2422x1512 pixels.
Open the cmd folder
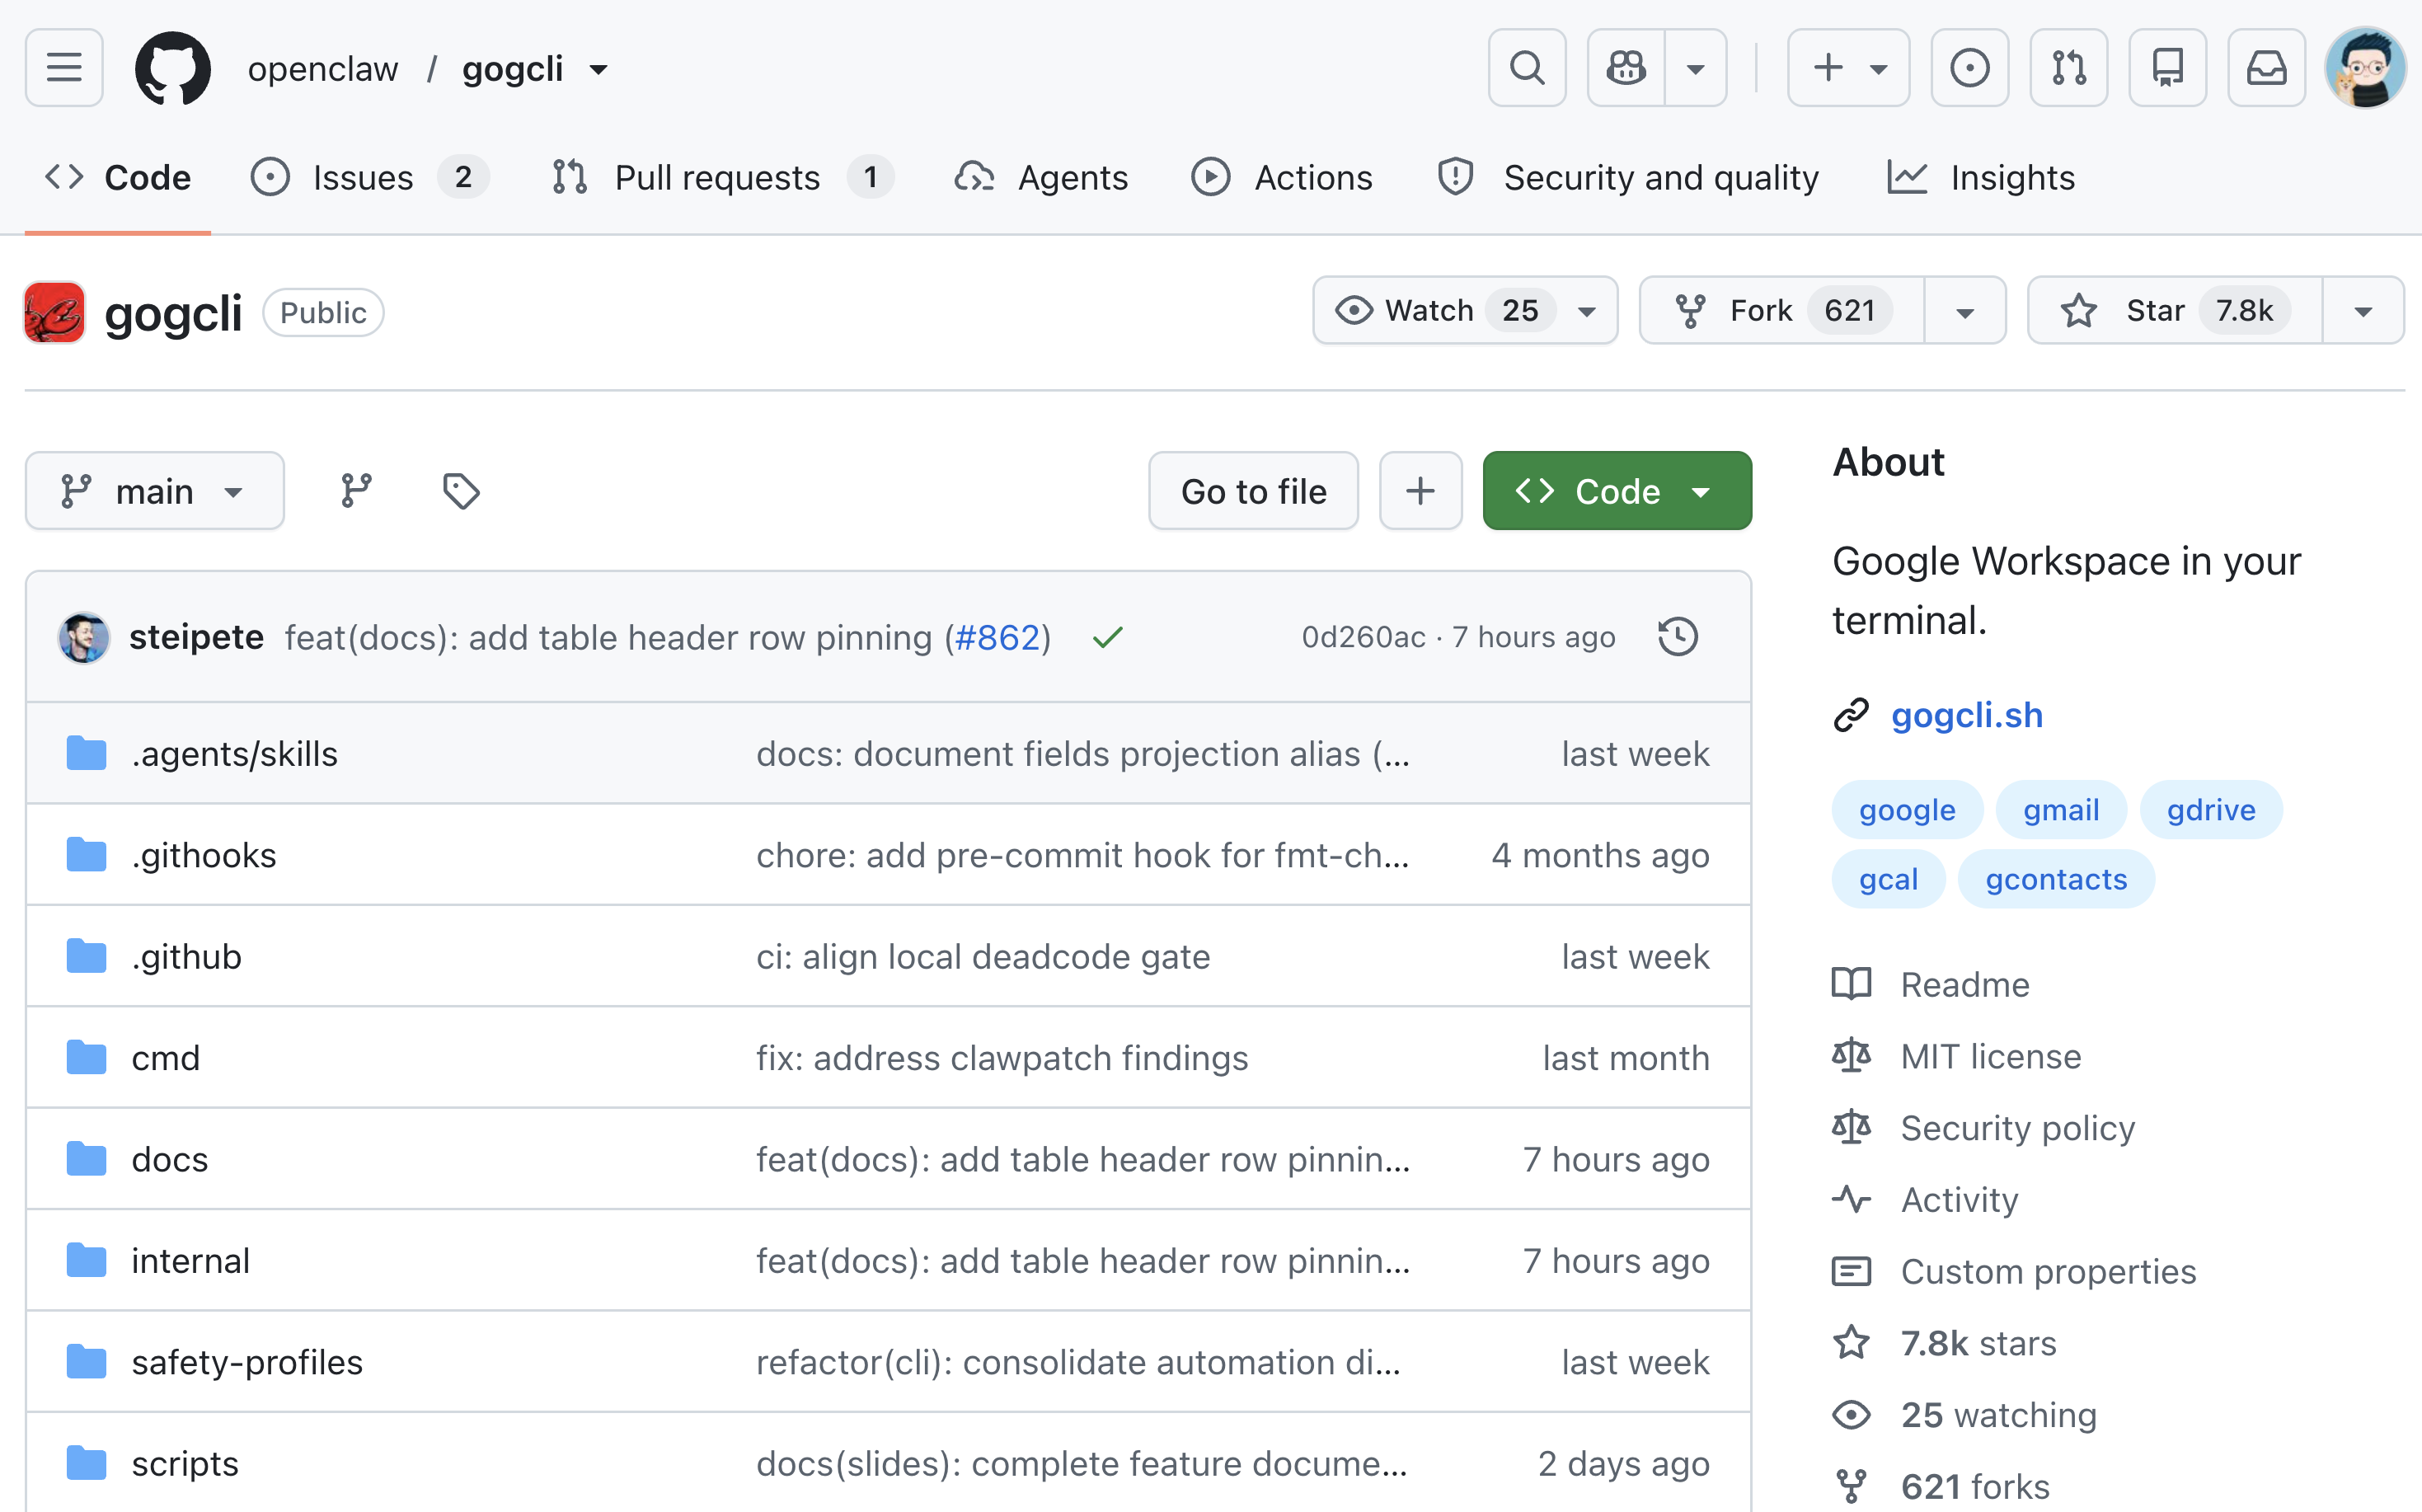point(165,1059)
